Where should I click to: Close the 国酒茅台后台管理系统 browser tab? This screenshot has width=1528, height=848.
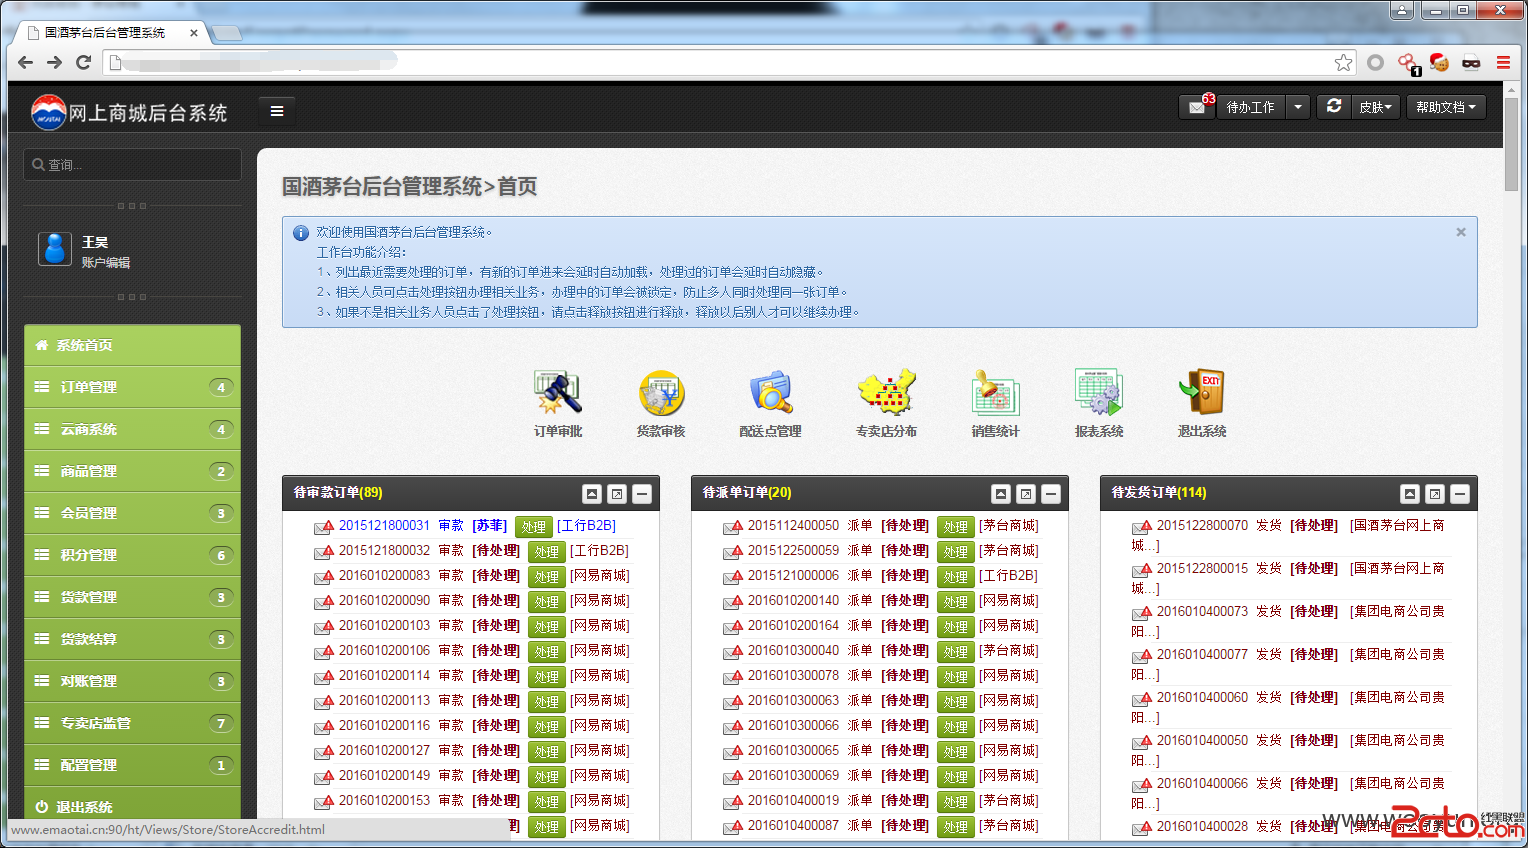pyautogui.click(x=194, y=33)
